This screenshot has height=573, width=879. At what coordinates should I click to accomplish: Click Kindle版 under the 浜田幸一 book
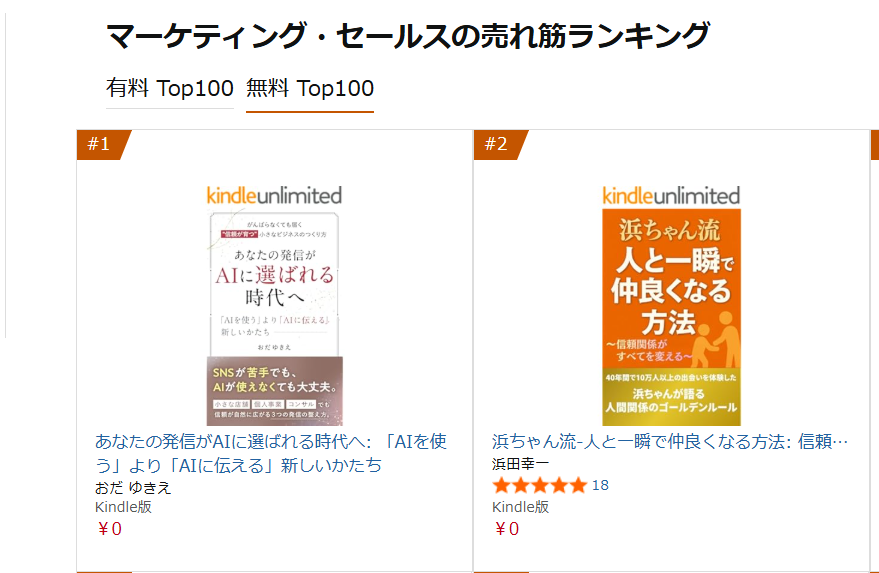(x=520, y=507)
